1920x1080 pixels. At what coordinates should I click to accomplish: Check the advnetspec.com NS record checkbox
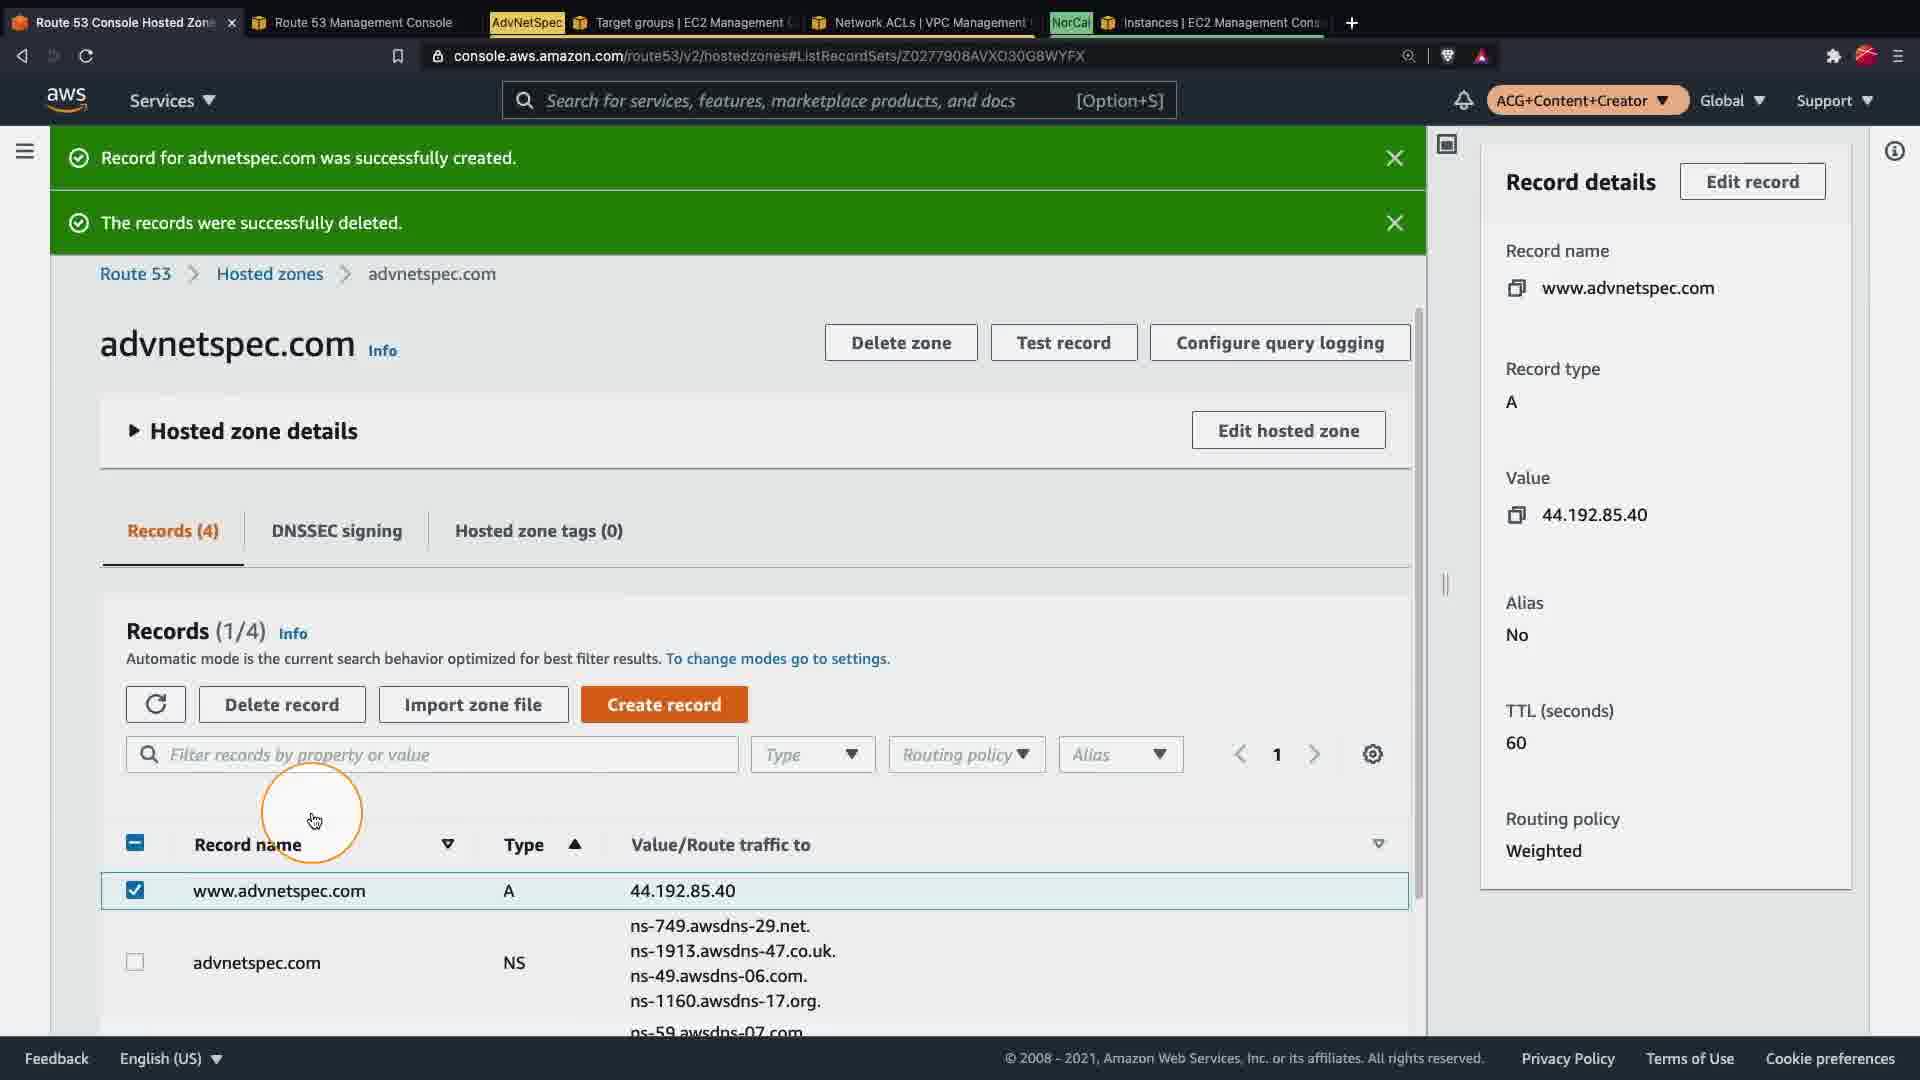(135, 962)
